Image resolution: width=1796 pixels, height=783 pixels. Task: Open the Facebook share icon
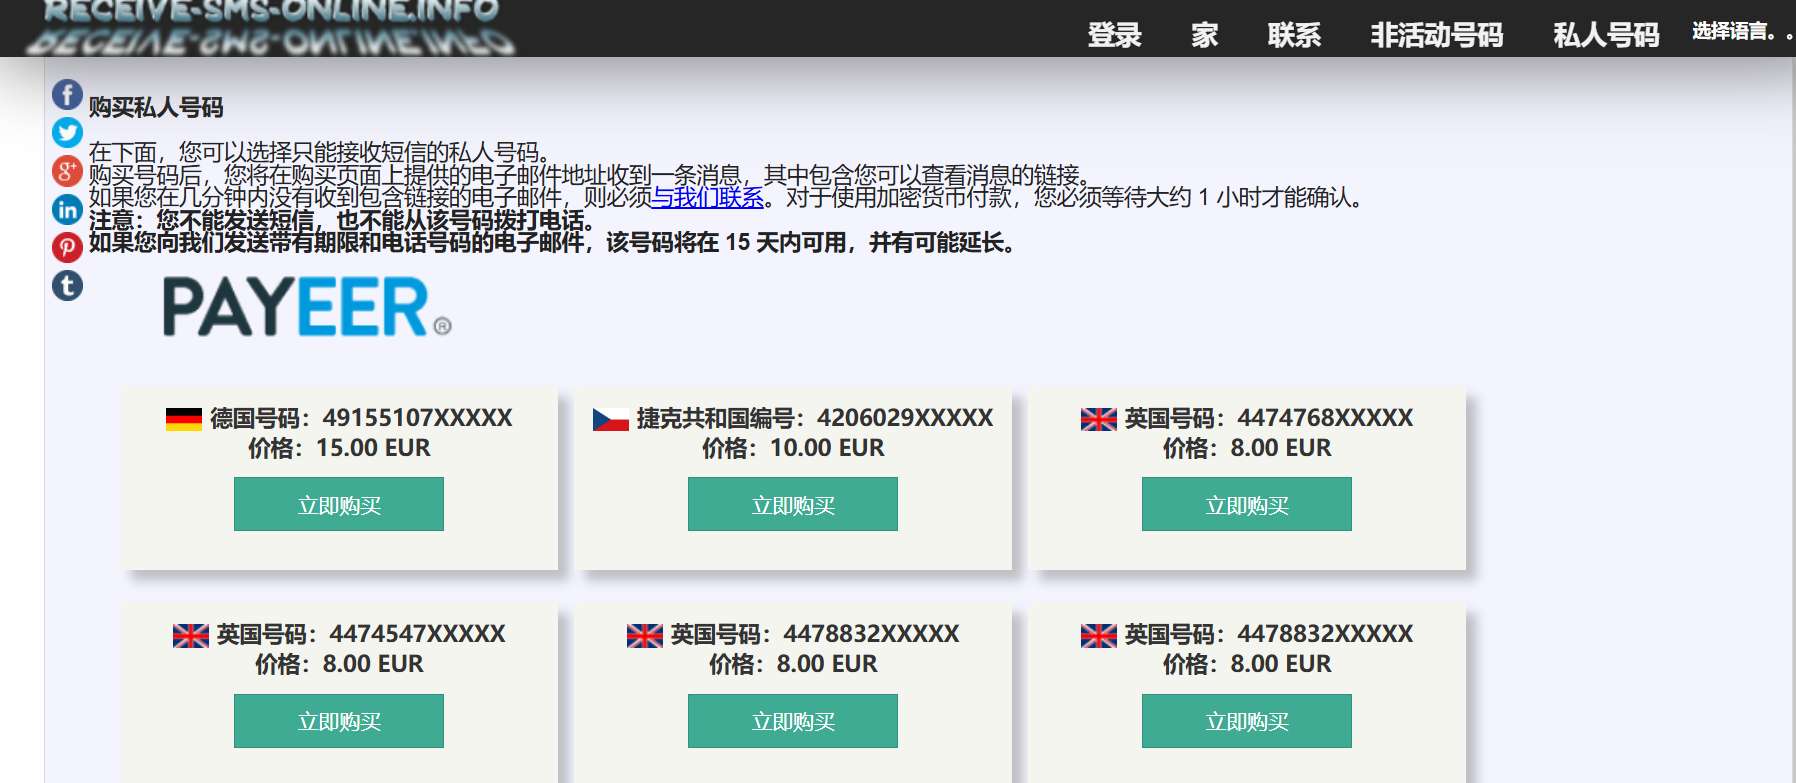pyautogui.click(x=67, y=95)
